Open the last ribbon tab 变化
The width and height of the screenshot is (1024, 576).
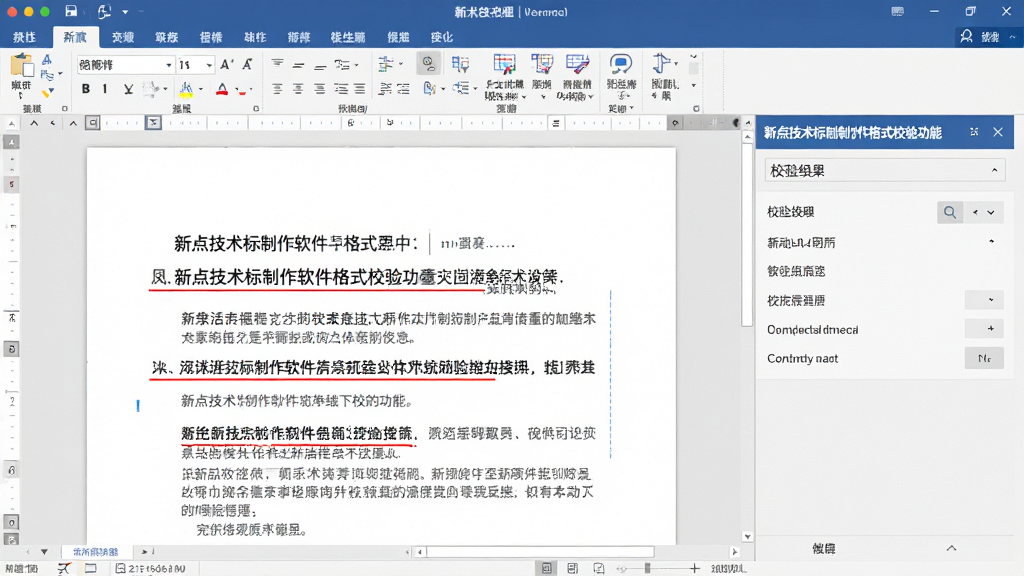[442, 37]
